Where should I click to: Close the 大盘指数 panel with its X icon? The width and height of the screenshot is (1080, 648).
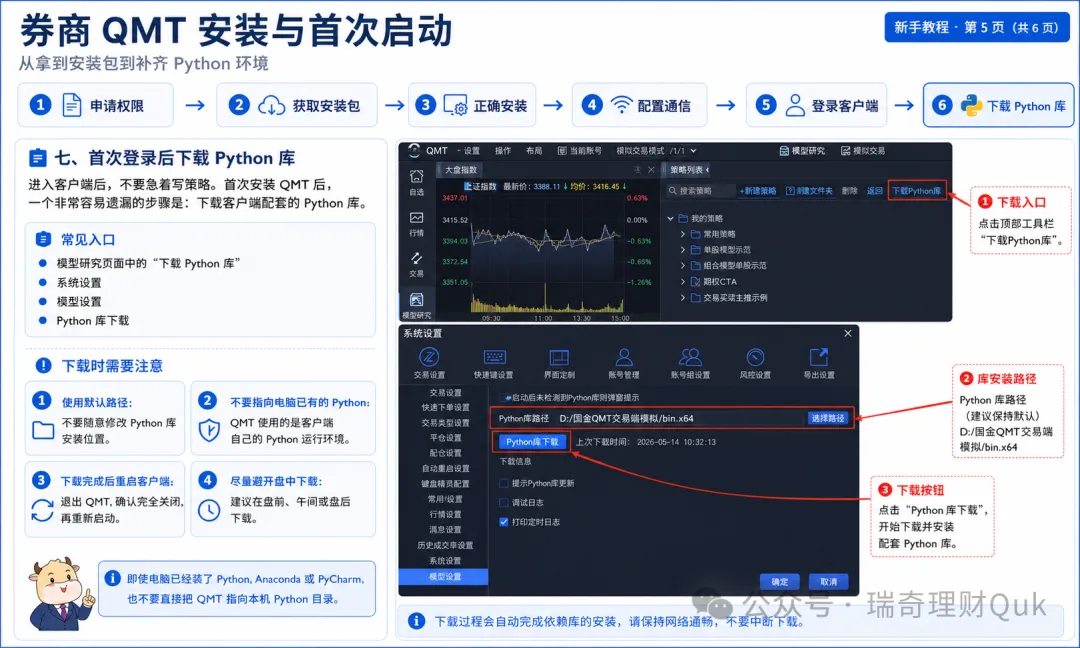tap(651, 169)
